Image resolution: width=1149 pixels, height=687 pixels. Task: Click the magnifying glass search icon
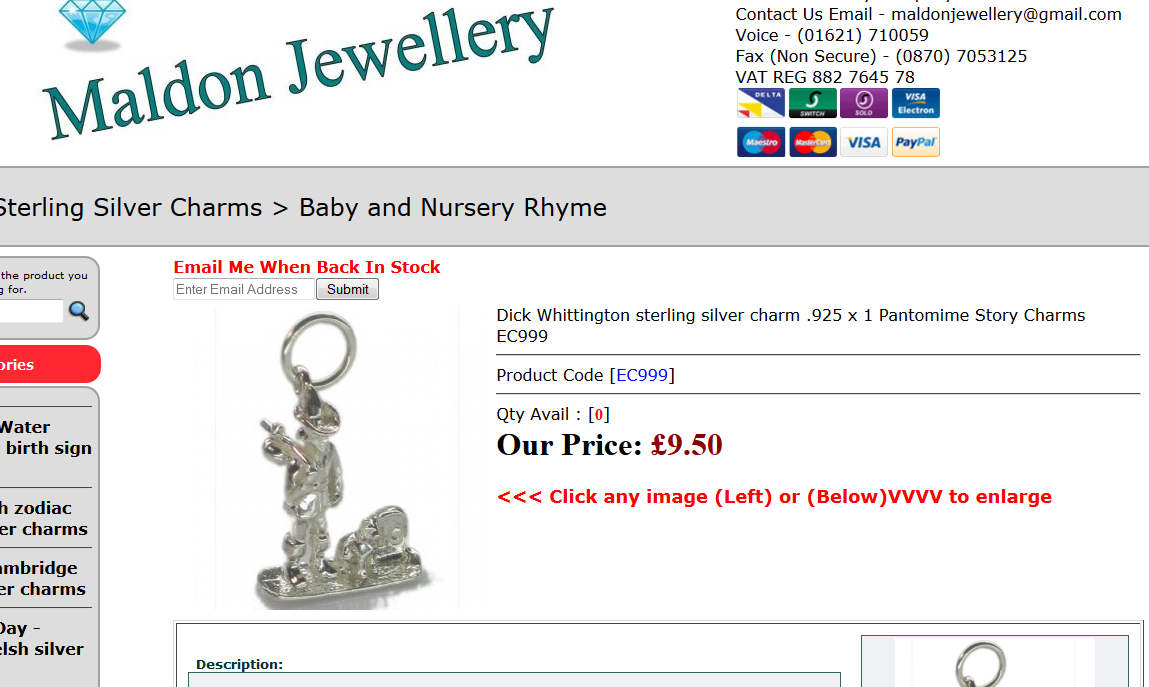(78, 311)
